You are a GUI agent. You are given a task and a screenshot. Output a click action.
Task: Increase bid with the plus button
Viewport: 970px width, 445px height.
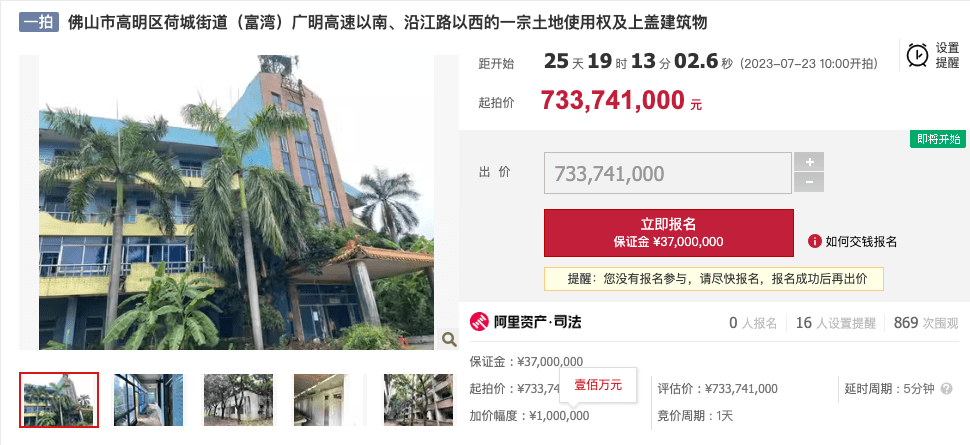(809, 162)
